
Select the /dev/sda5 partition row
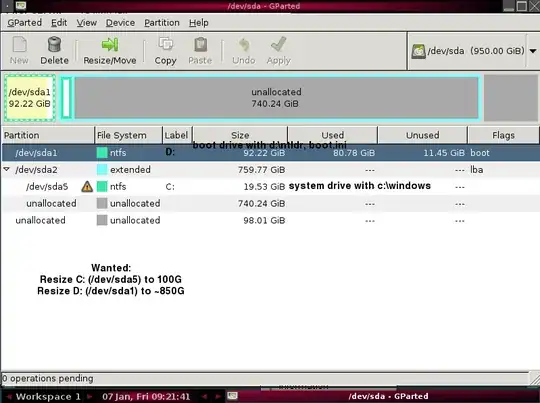270,186
